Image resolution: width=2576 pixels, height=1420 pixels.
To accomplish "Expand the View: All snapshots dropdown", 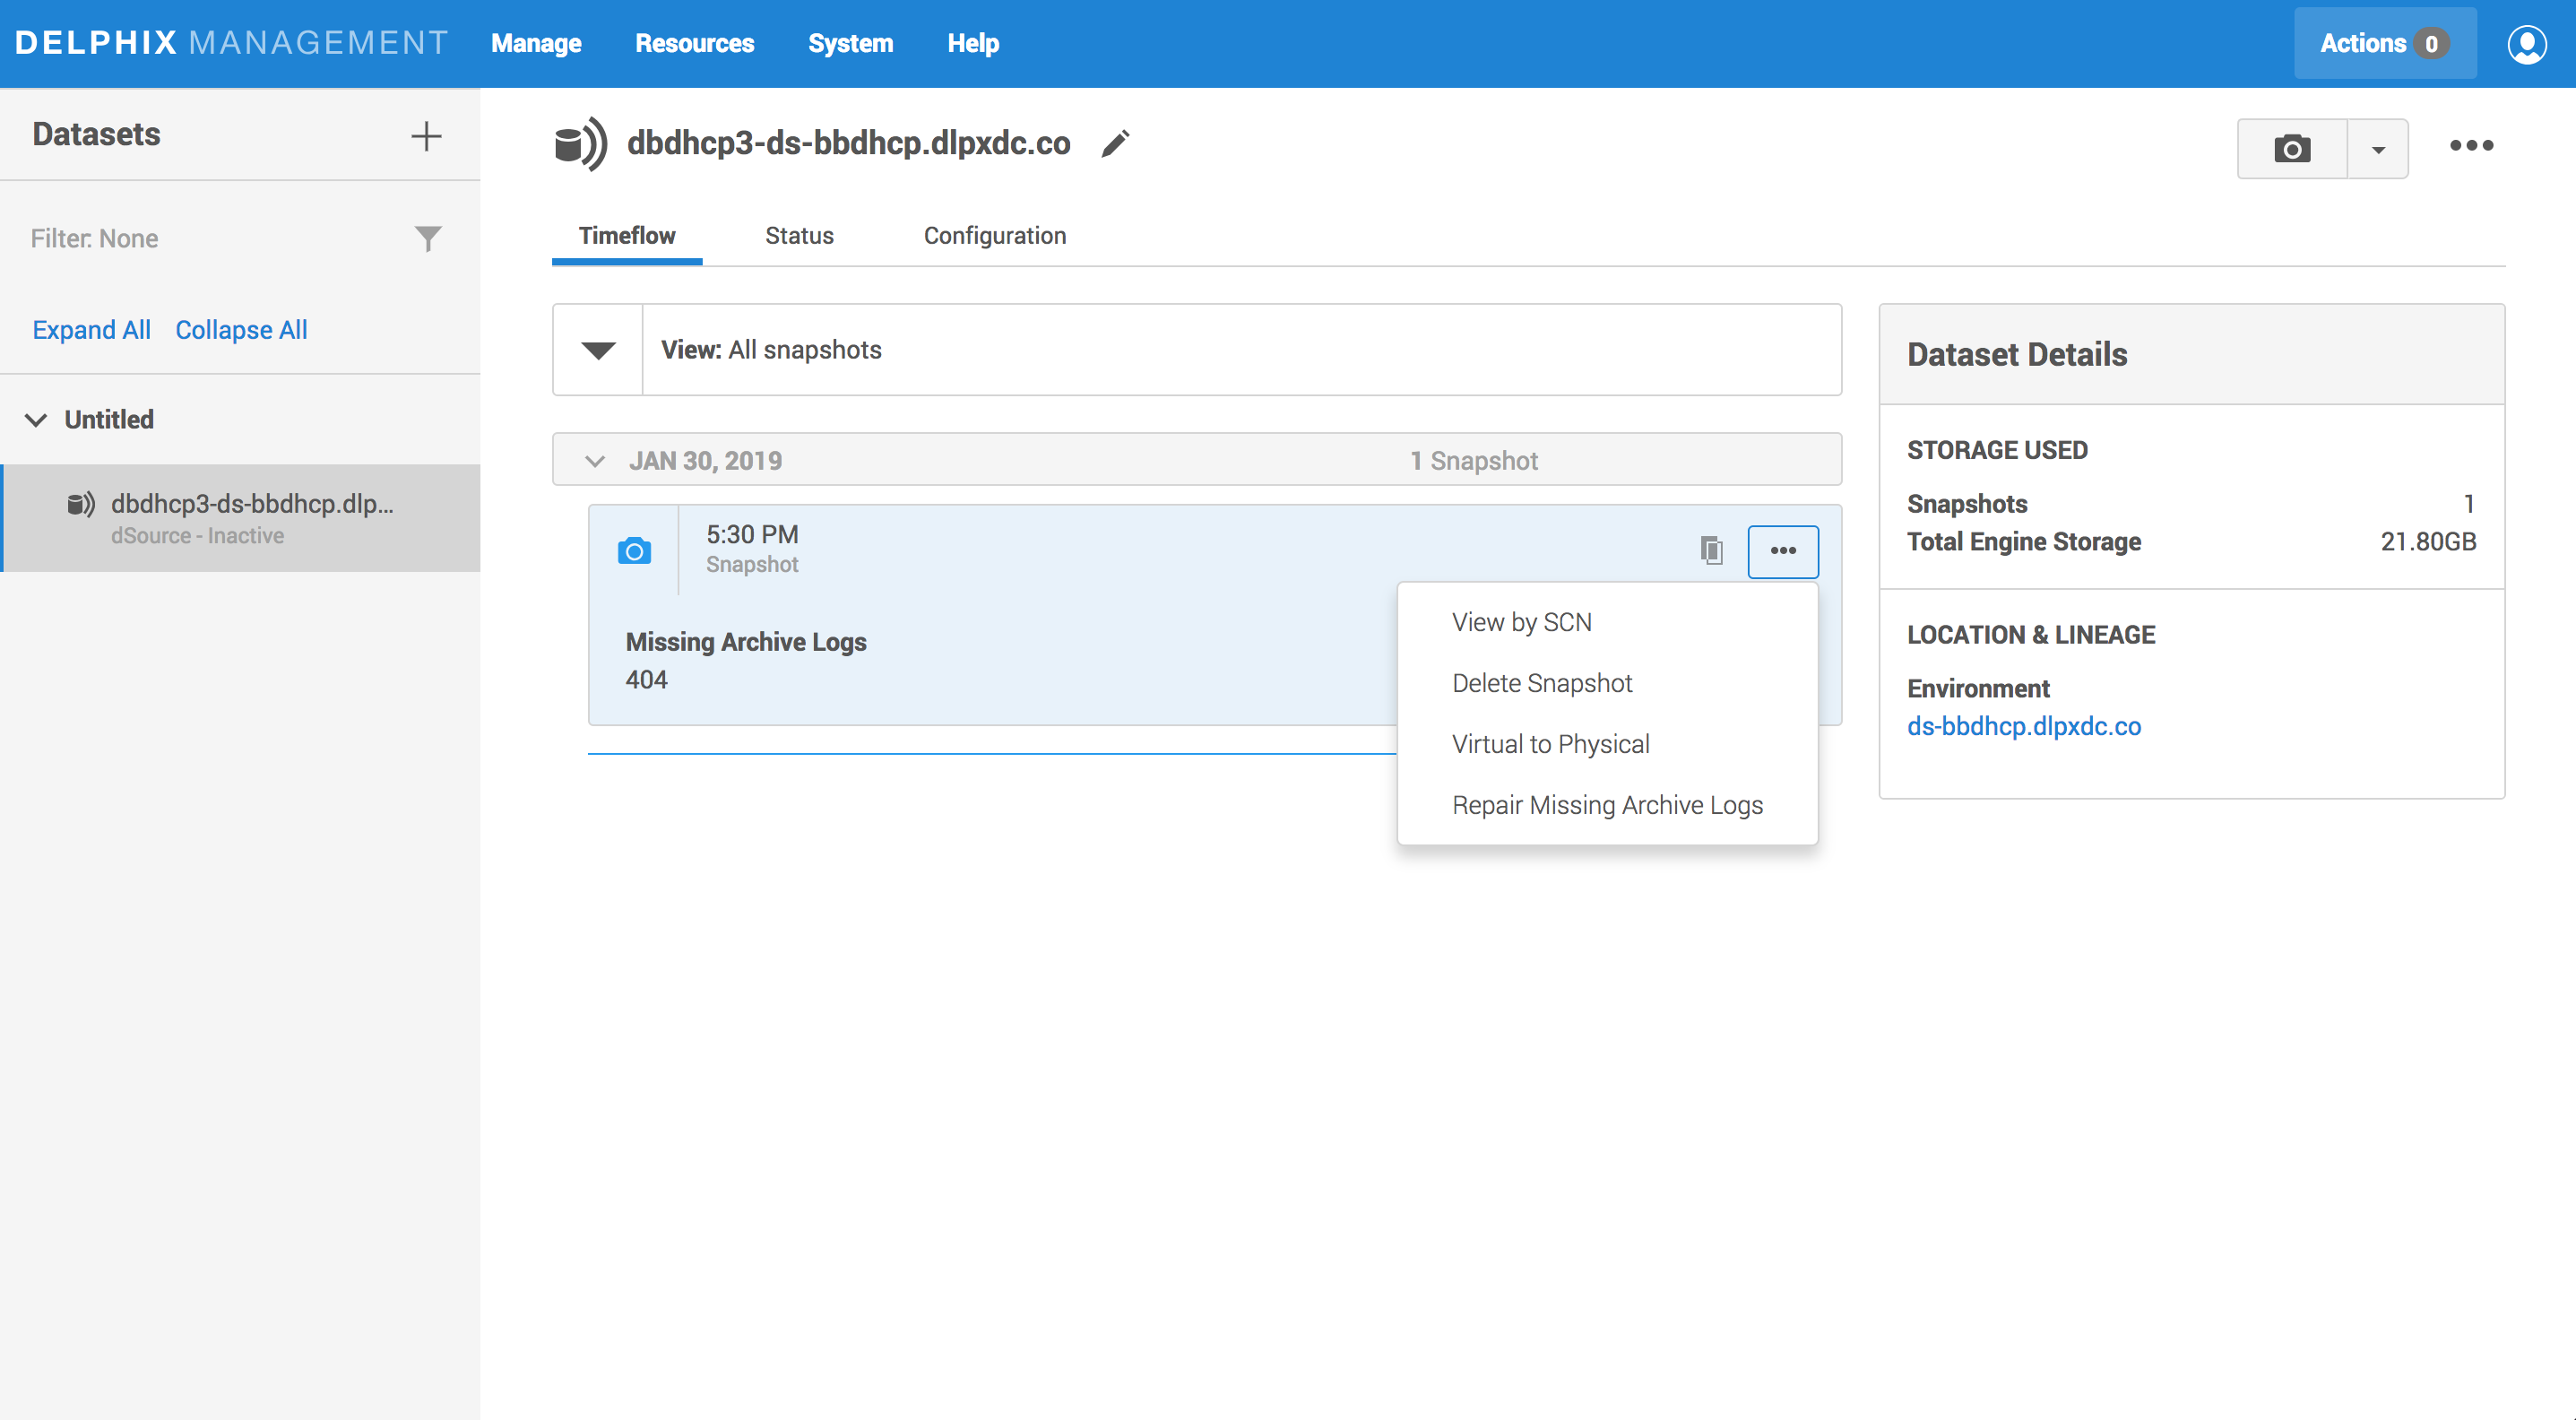I will click(598, 350).
